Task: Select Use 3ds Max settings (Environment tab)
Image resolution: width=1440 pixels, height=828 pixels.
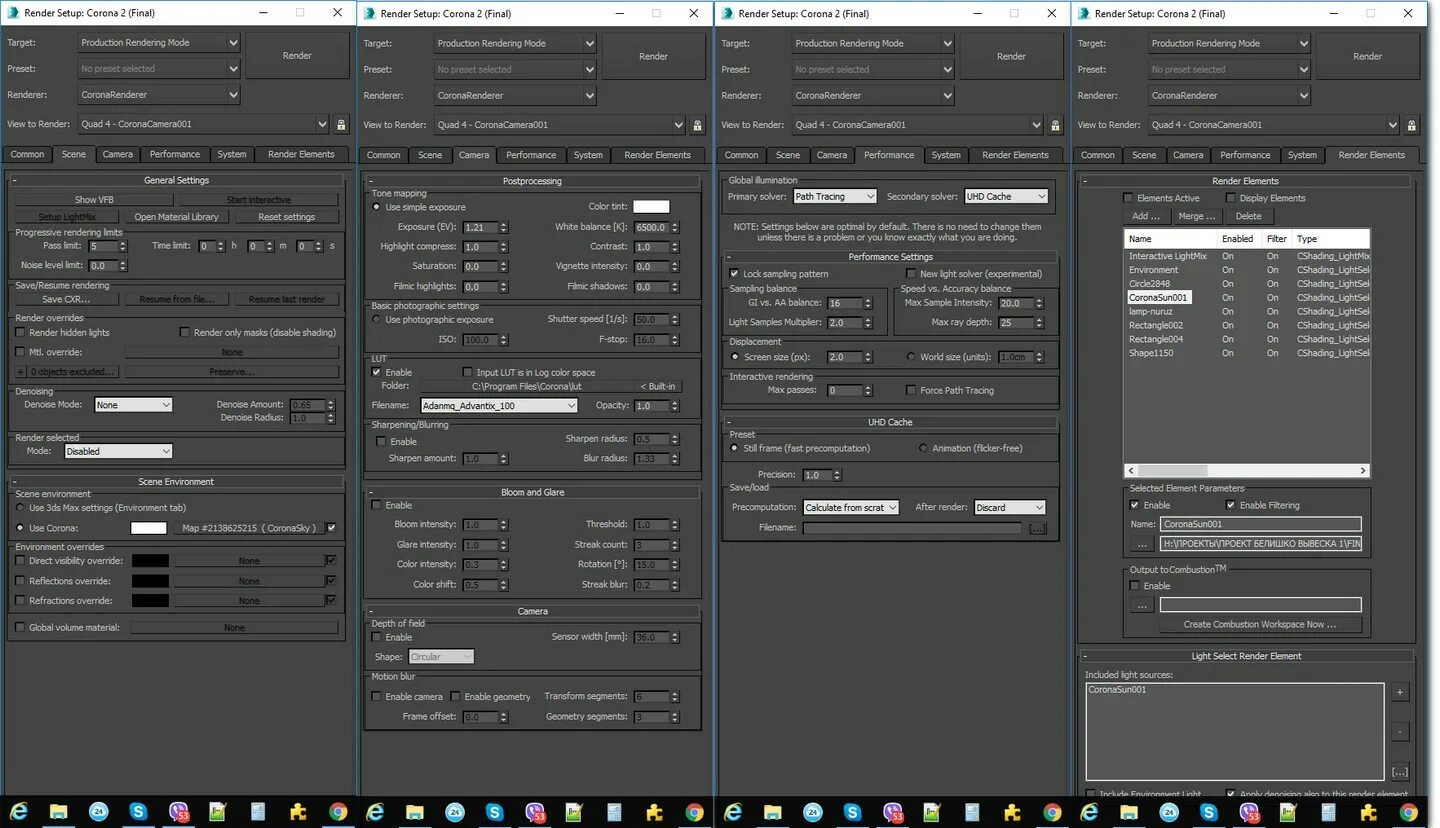Action: [x=20, y=508]
